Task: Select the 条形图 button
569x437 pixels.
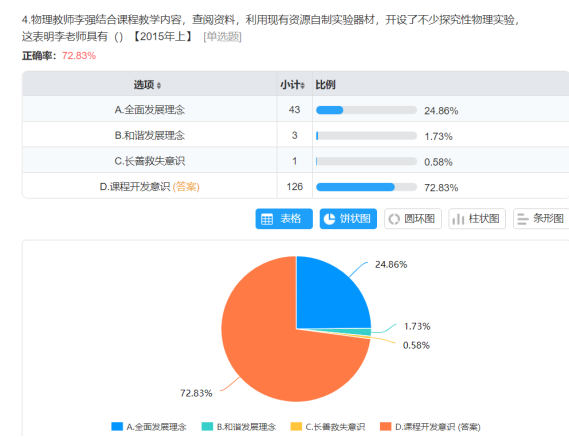Action: coord(541,219)
